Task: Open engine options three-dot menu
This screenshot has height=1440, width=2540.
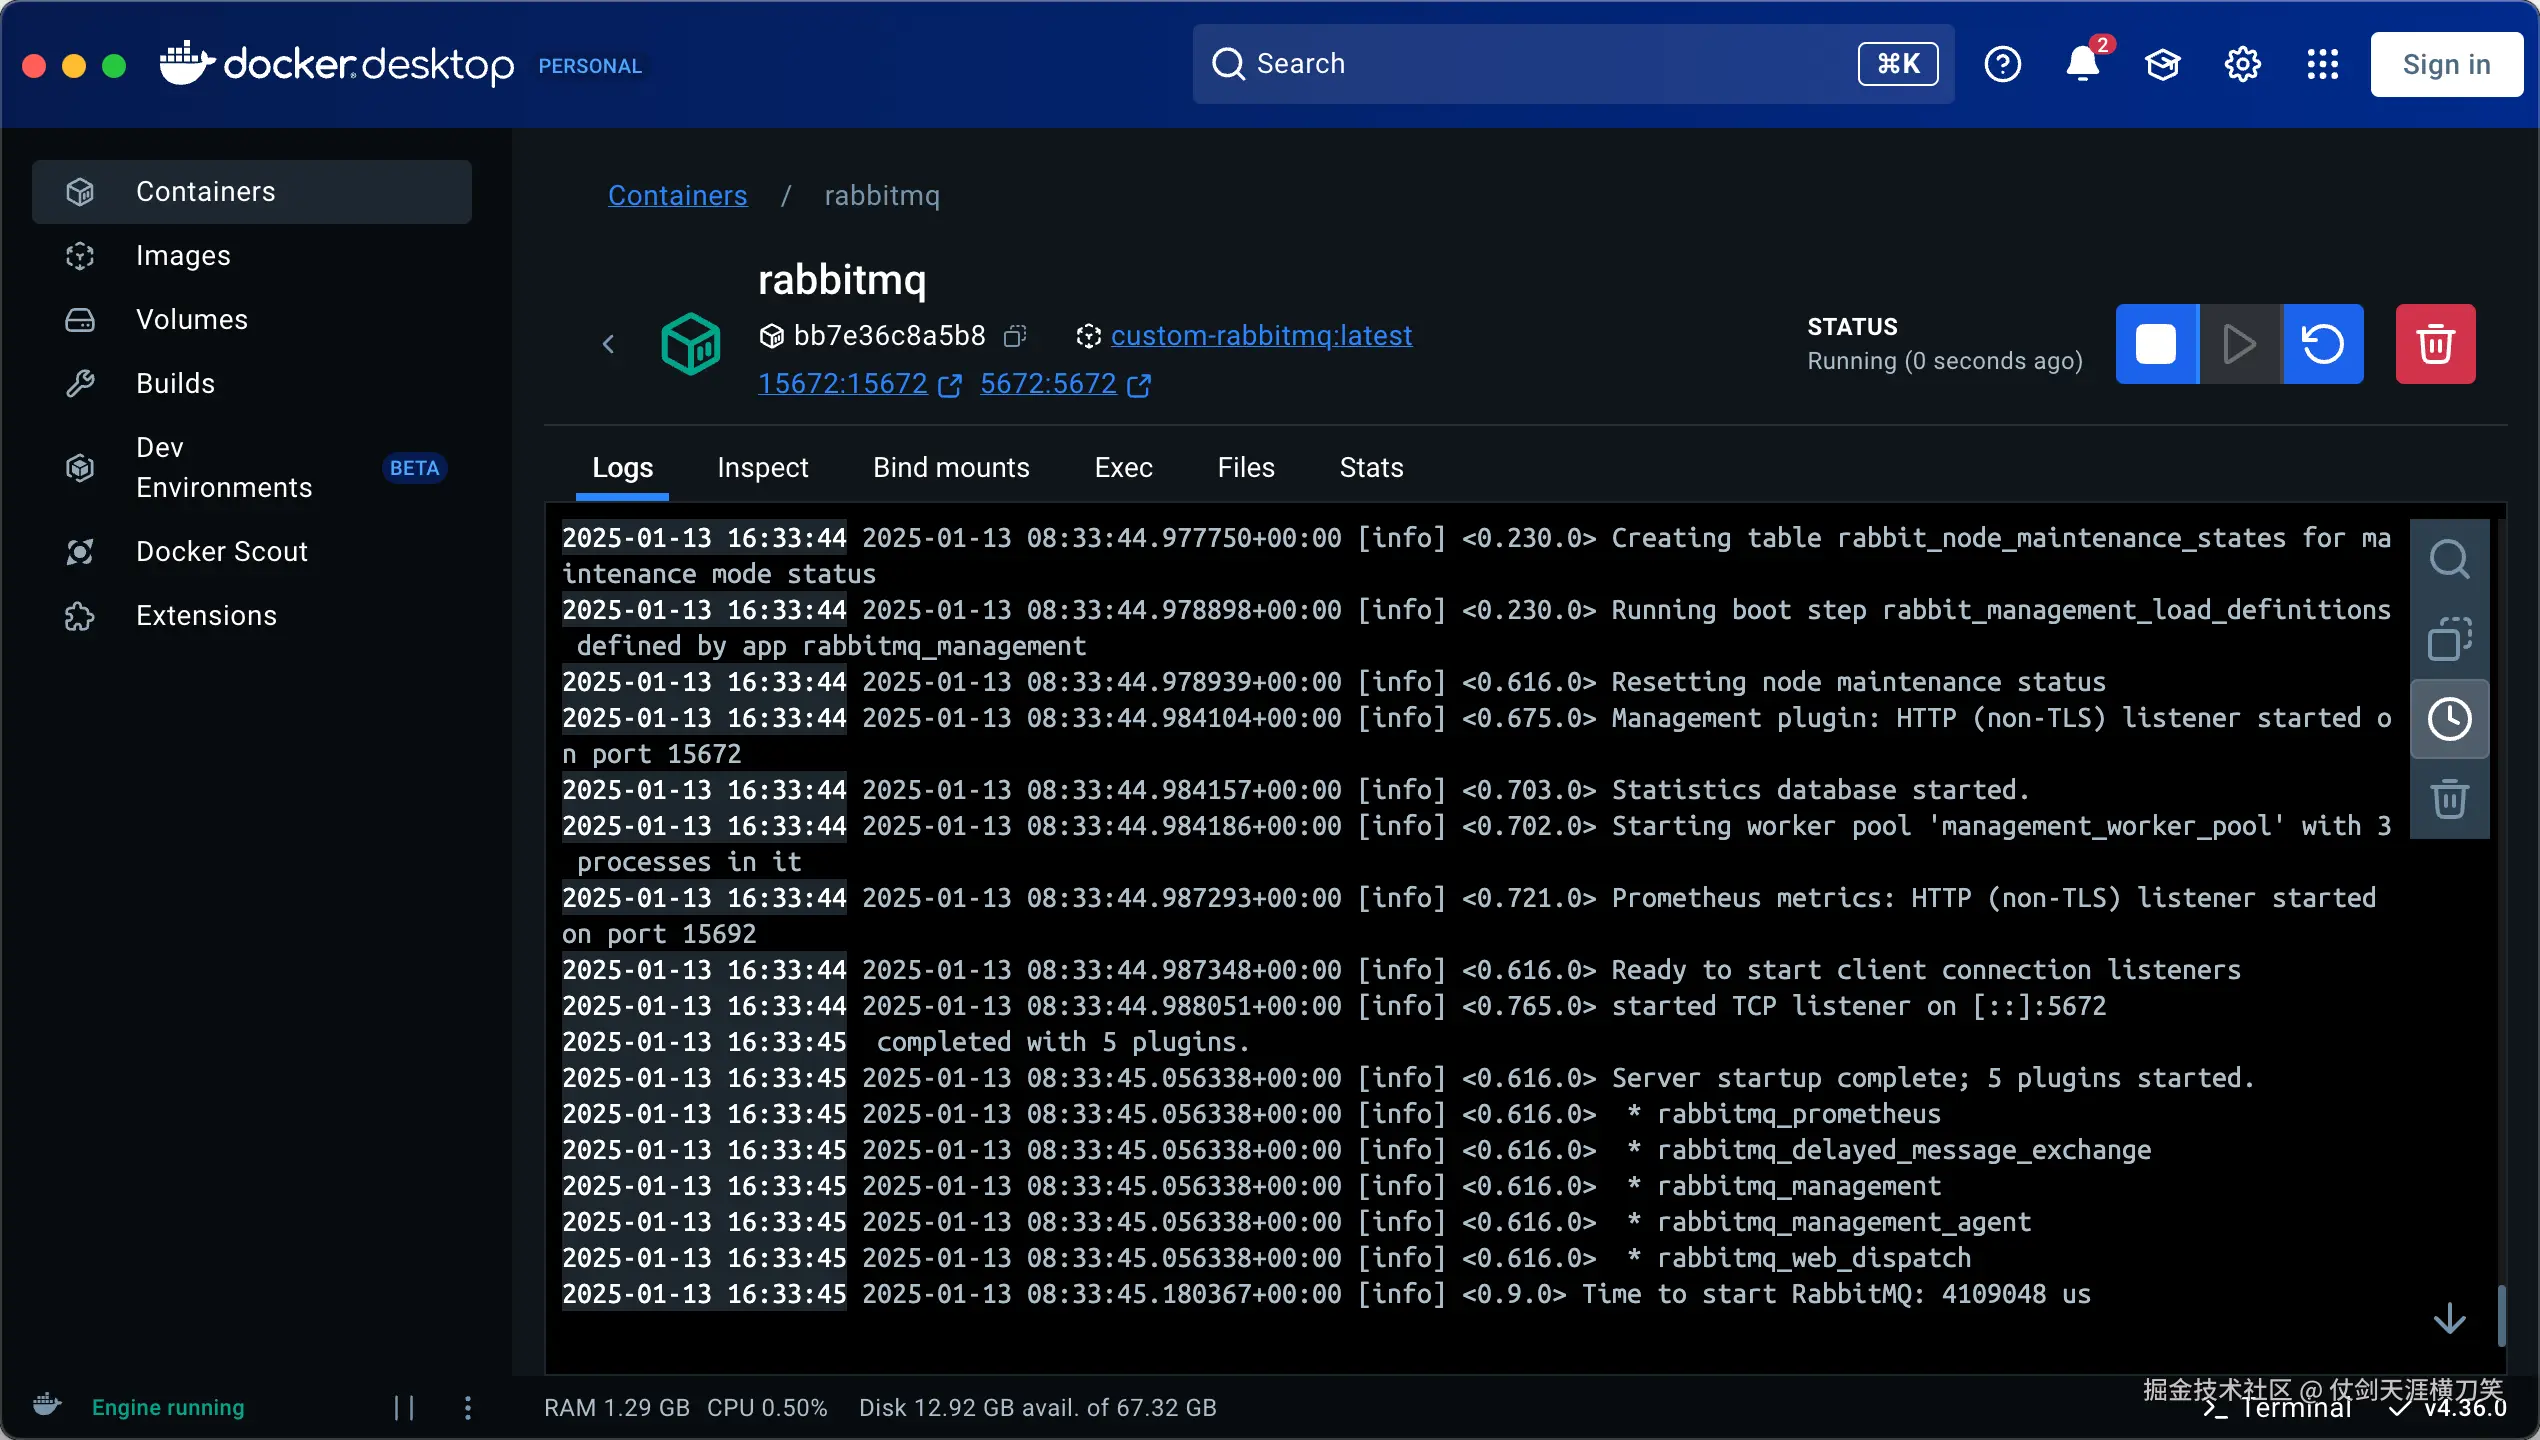Action: click(x=468, y=1408)
